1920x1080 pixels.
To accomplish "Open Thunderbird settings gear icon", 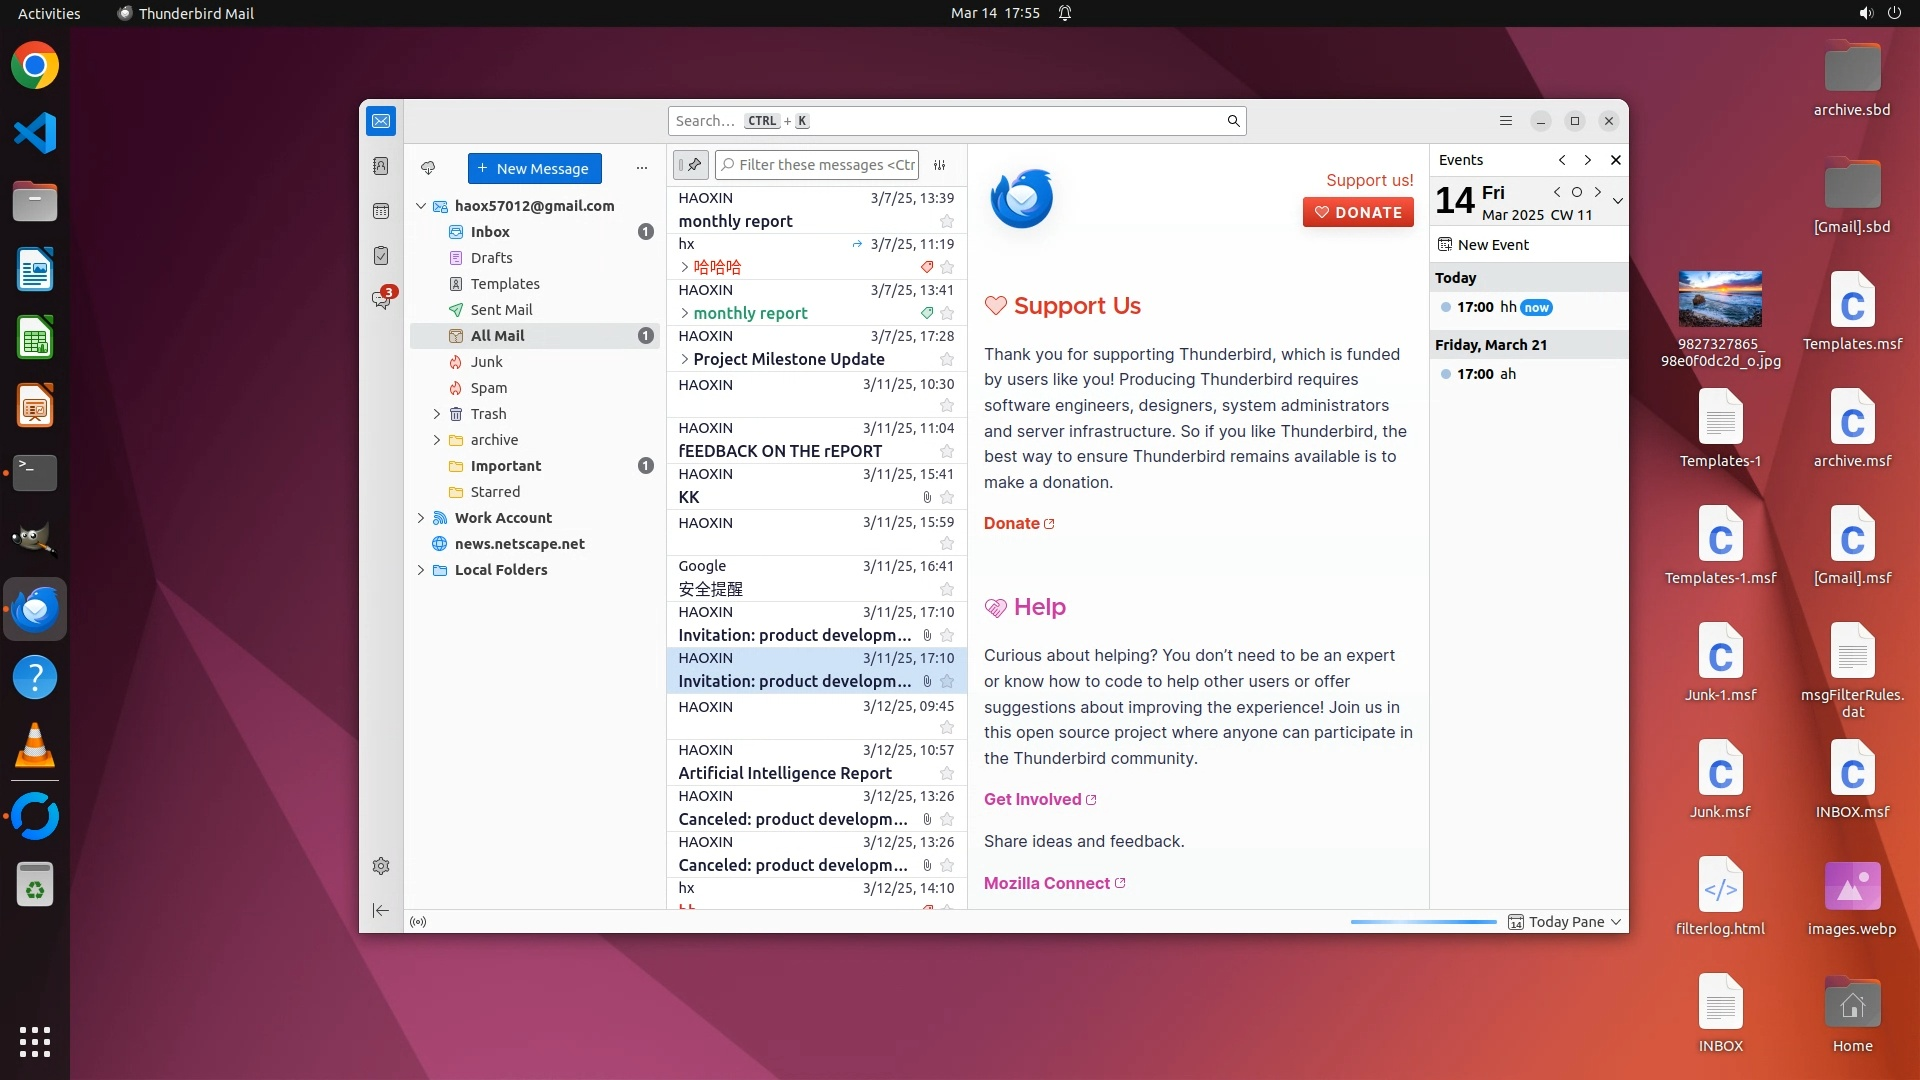I will pos(381,866).
